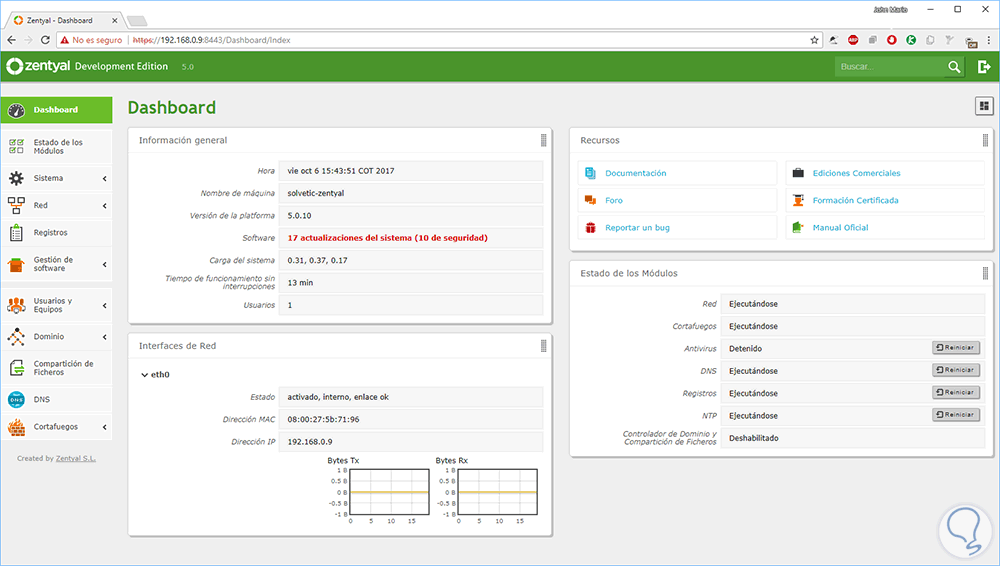Click the browser address bar URL
Image resolution: width=1000 pixels, height=566 pixels.
coord(211,40)
